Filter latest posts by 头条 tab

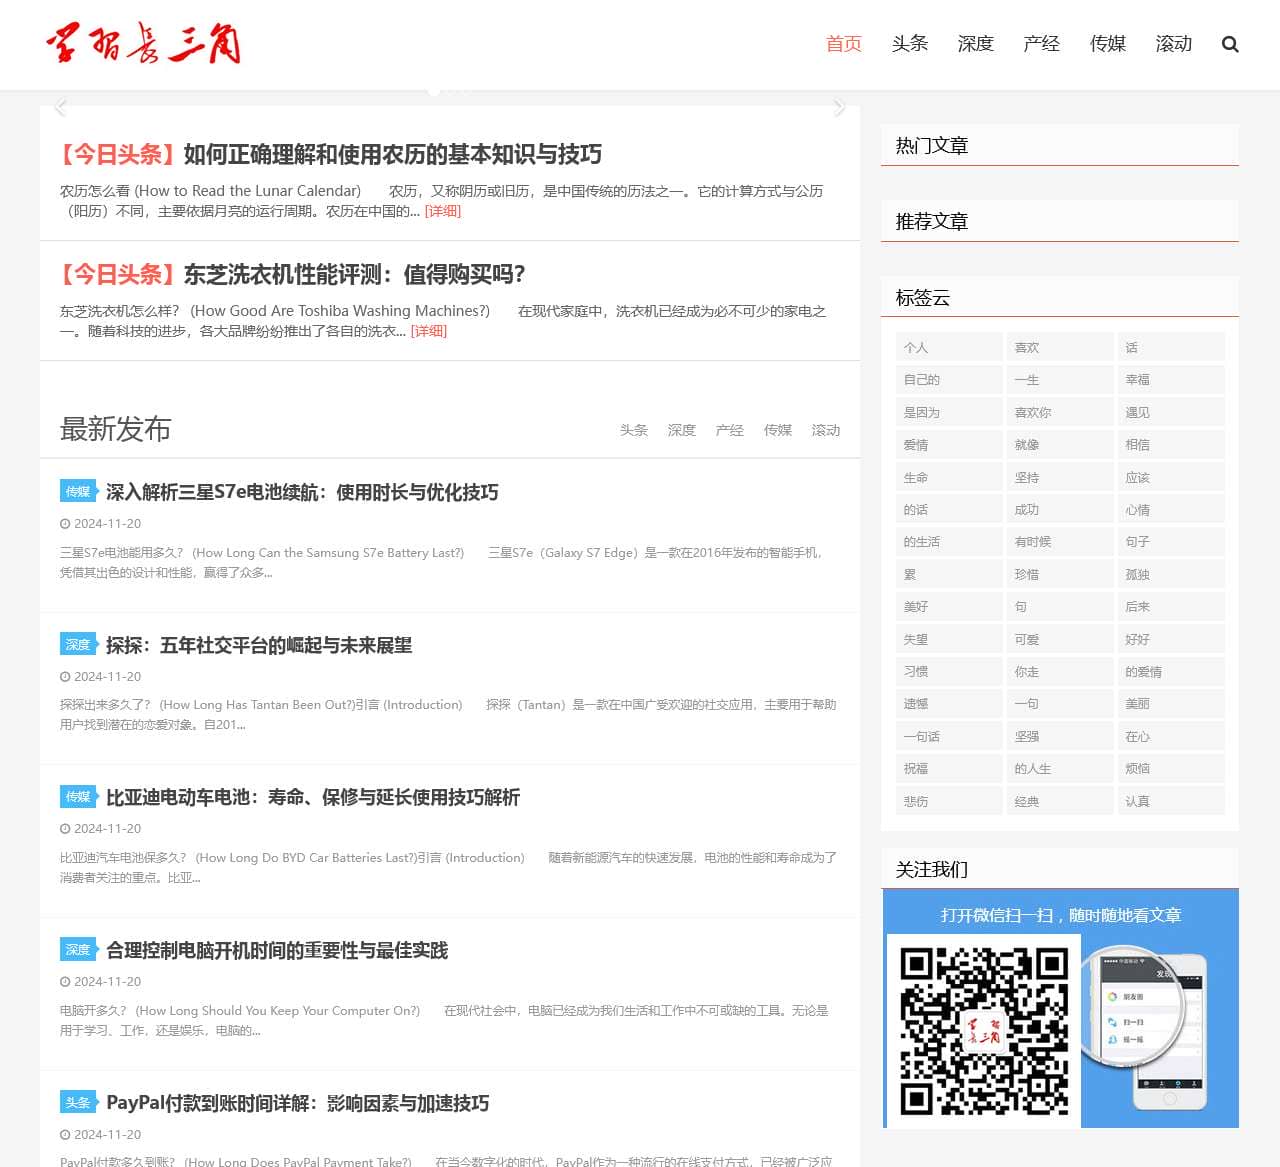[x=634, y=430]
